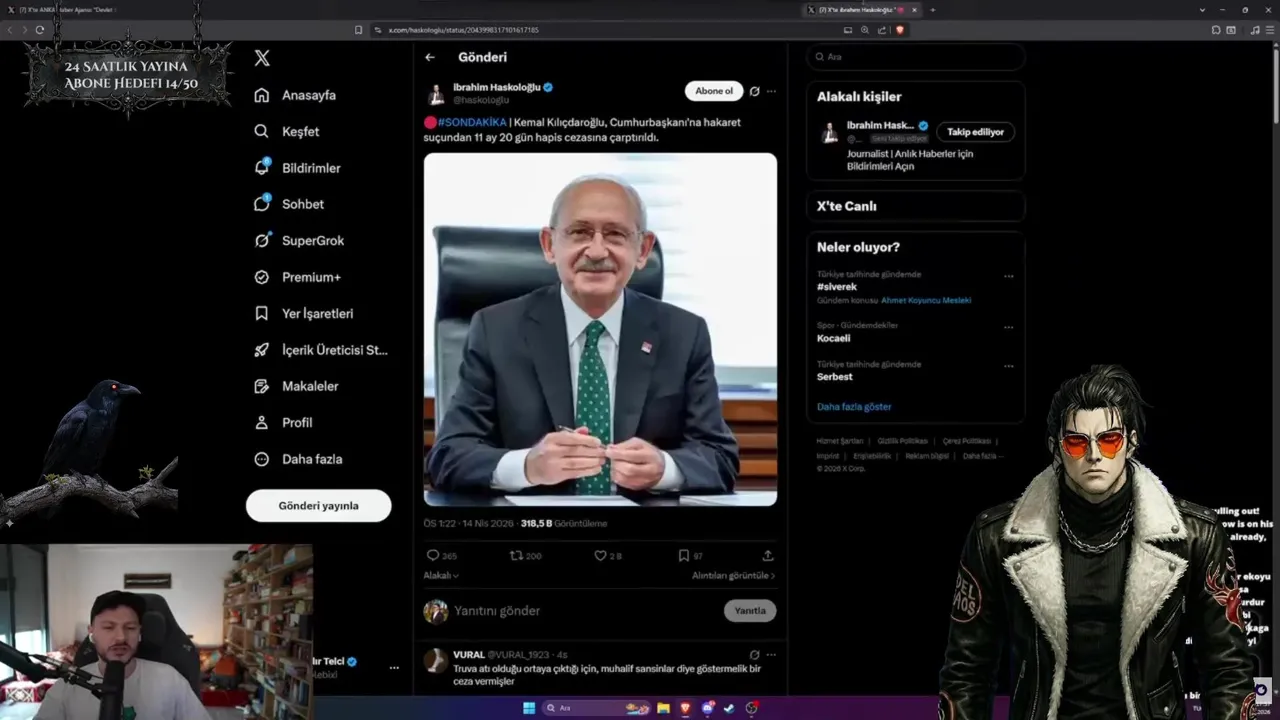The image size is (1280, 720).
Task: Switch to X'te İbrahim Haskoloğlu tab
Action: (862, 10)
